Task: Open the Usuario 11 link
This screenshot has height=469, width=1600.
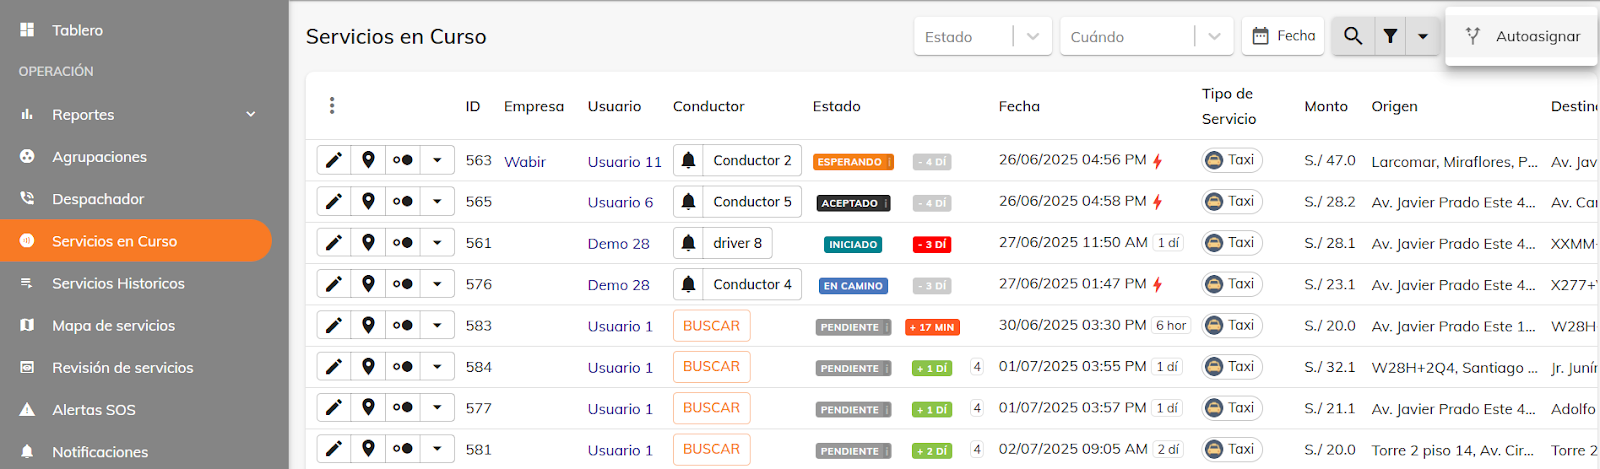Action: (624, 161)
